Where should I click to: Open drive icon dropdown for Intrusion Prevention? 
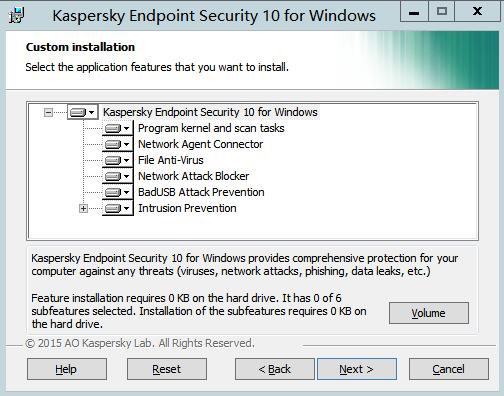(117, 208)
